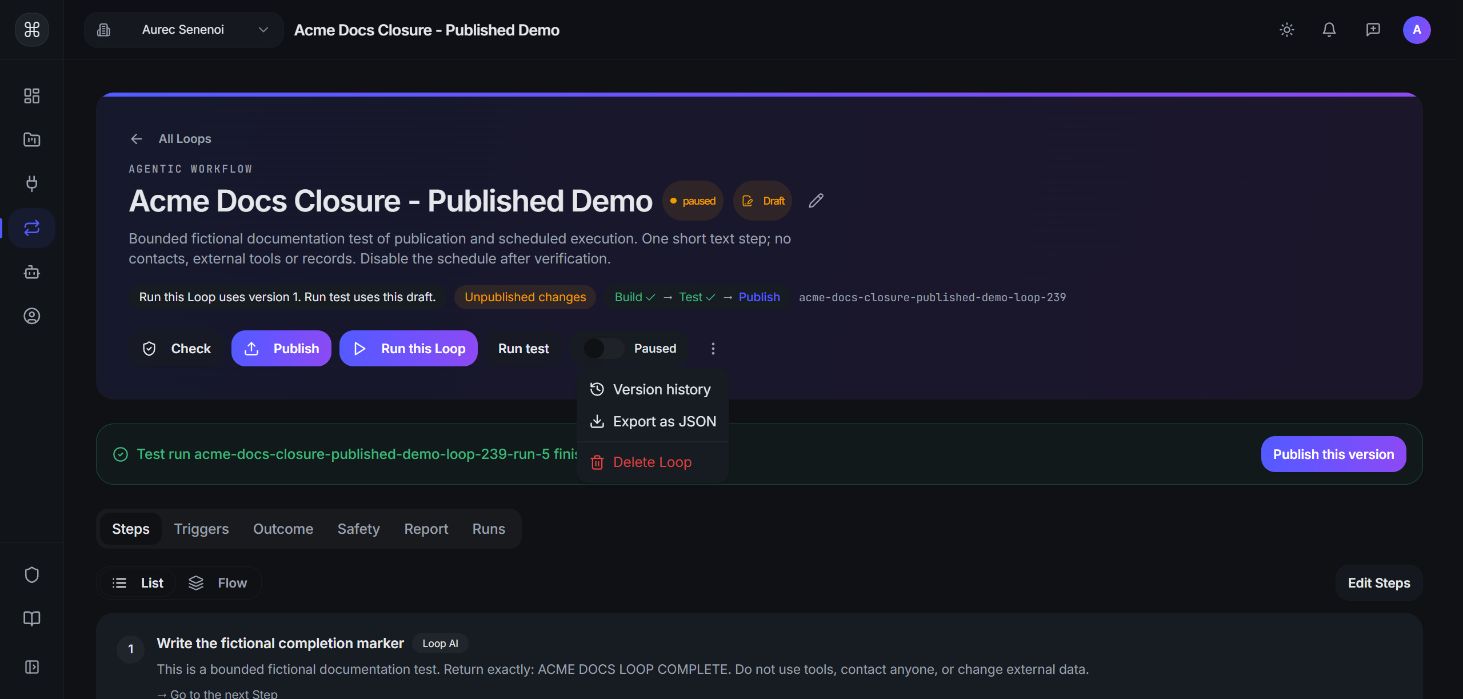
Task: Click the Run this Loop uses version 1 note
Action: pos(287,297)
